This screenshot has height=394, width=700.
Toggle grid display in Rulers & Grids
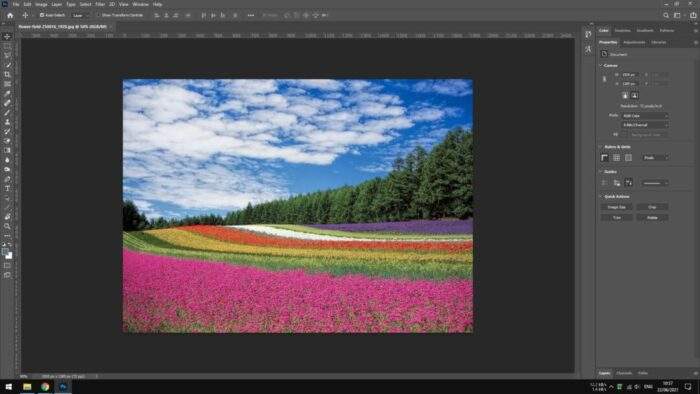coord(617,158)
